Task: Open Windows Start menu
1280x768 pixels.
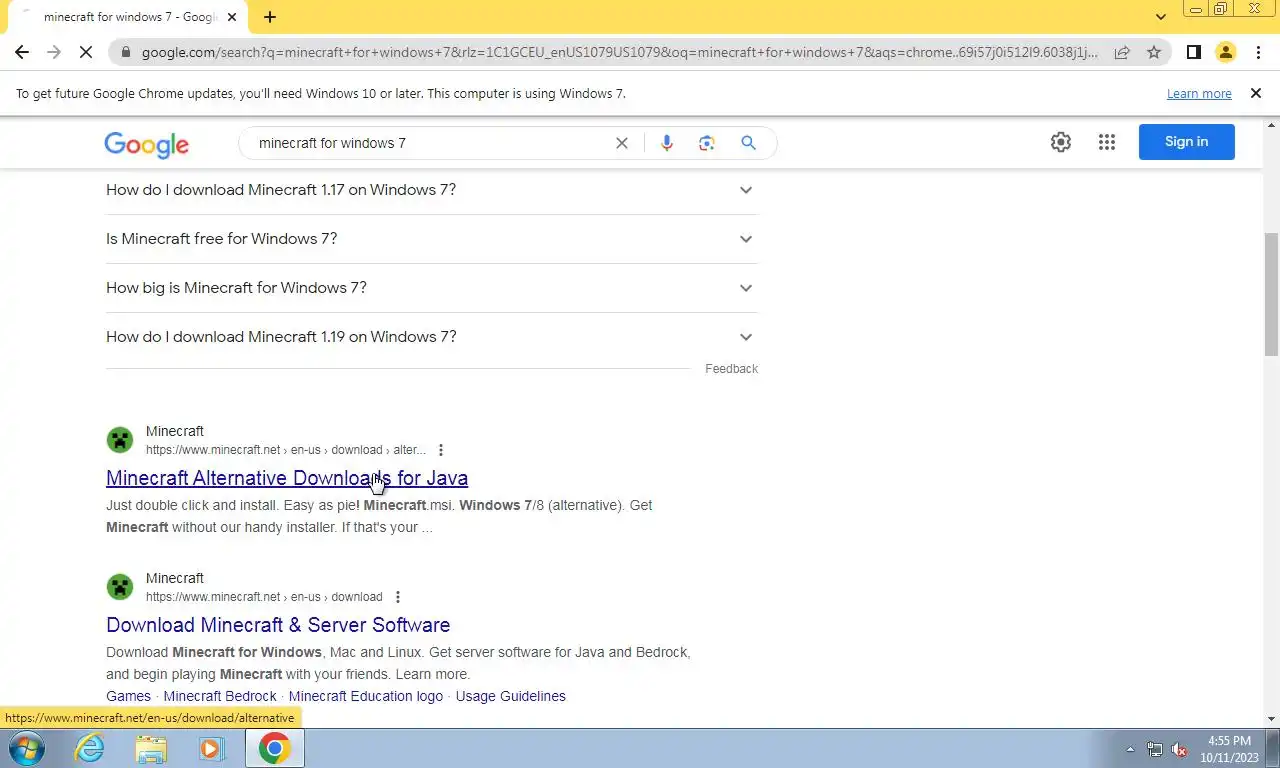Action: click(x=25, y=748)
